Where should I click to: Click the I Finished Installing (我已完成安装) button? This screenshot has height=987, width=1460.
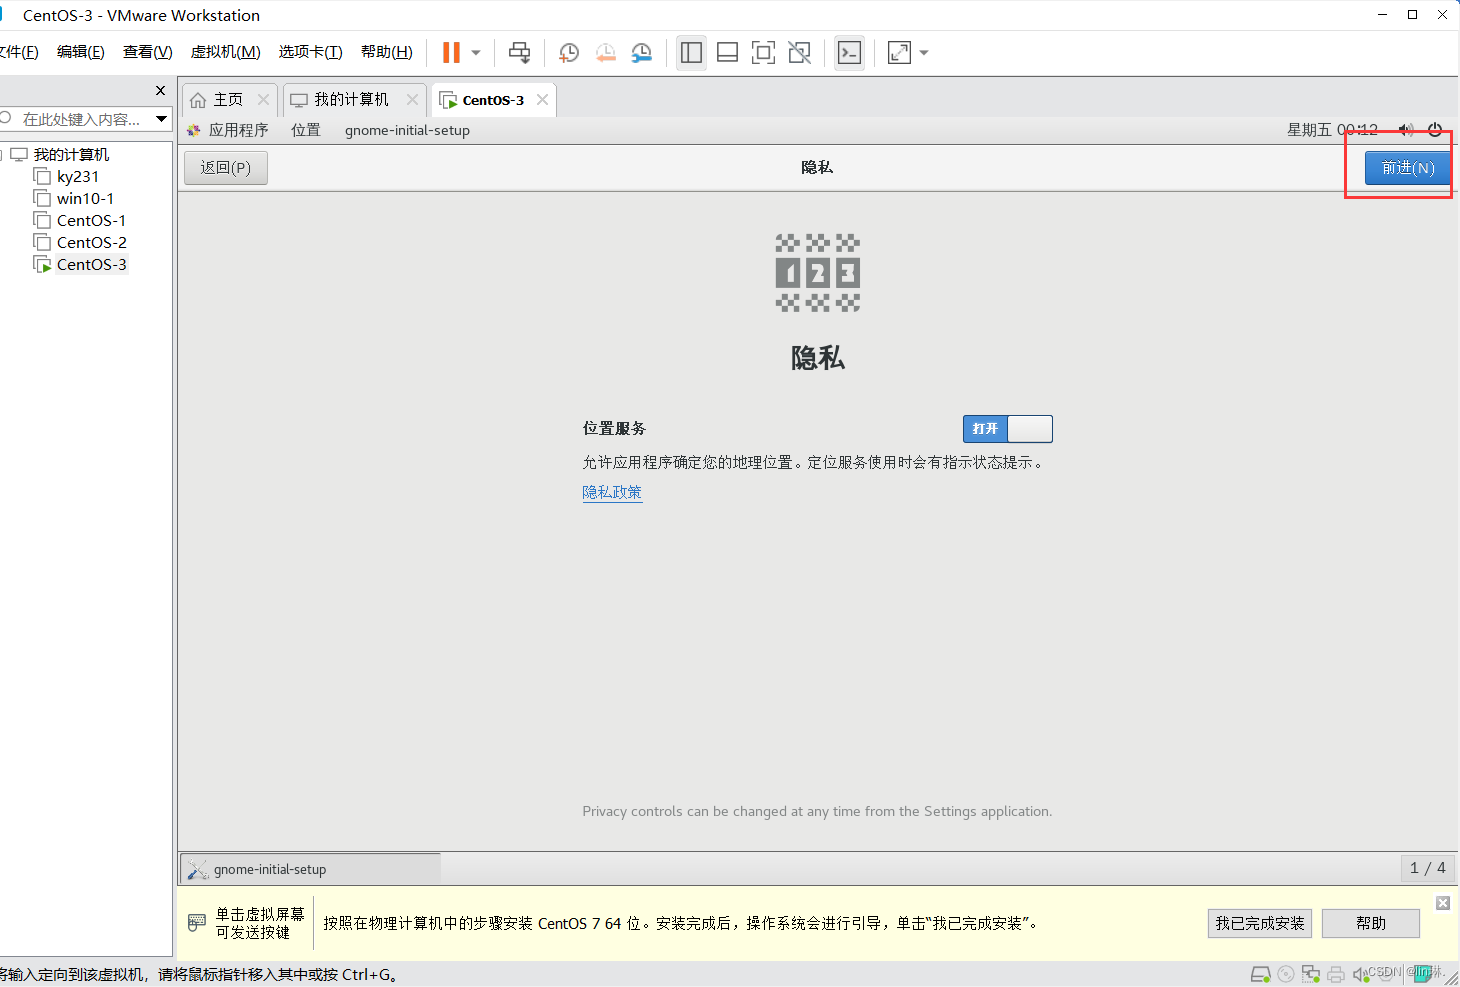(x=1260, y=923)
